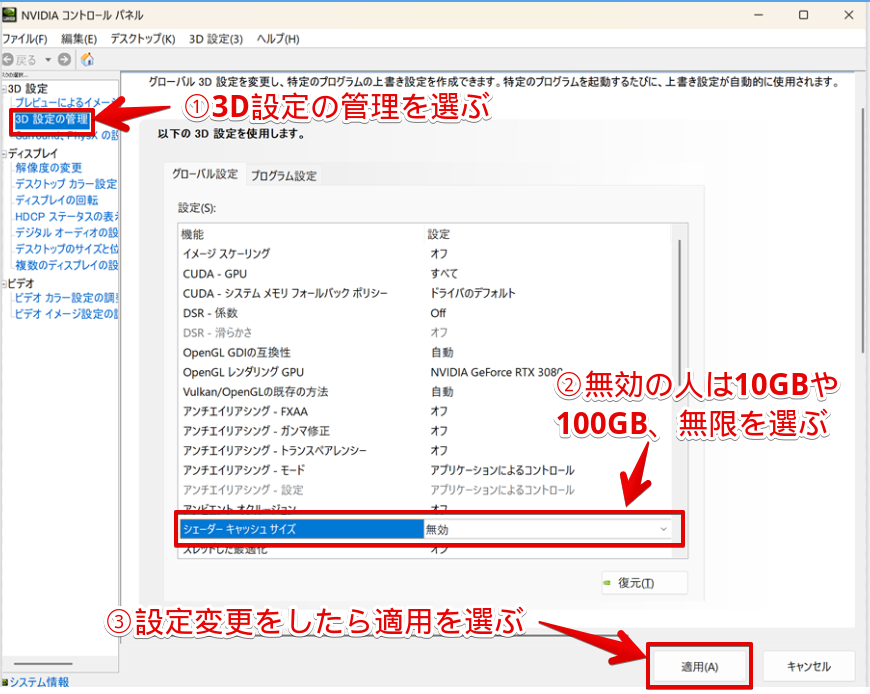This screenshot has width=870, height=694.
Task: Click ドライバのデフォルト setting value
Action: 473,293
